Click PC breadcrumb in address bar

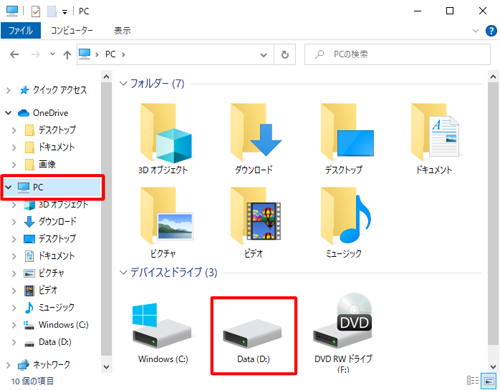coord(110,54)
